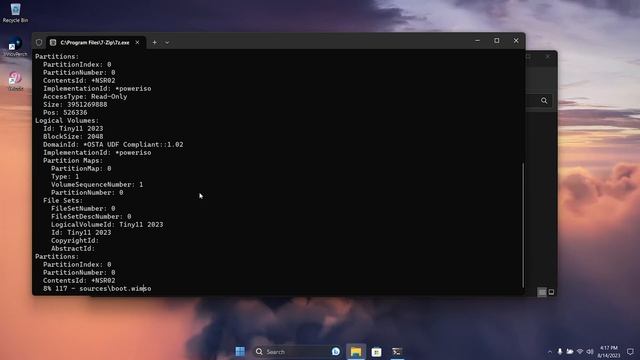Click the 'Logical Volumes:' line in terminal
The height and width of the screenshot is (360, 640).
point(67,120)
